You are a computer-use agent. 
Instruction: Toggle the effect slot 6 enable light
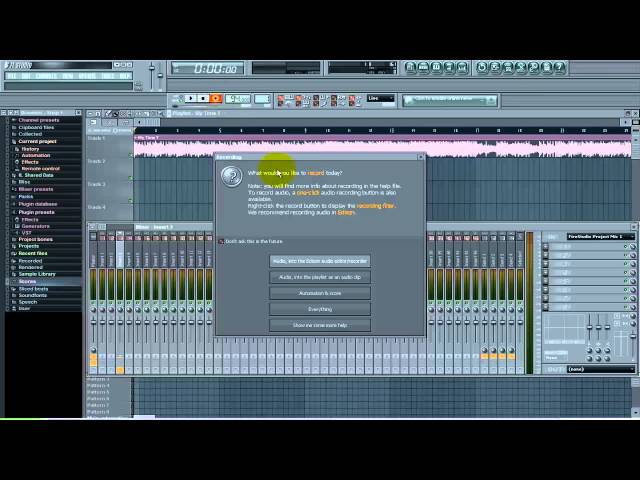625,290
